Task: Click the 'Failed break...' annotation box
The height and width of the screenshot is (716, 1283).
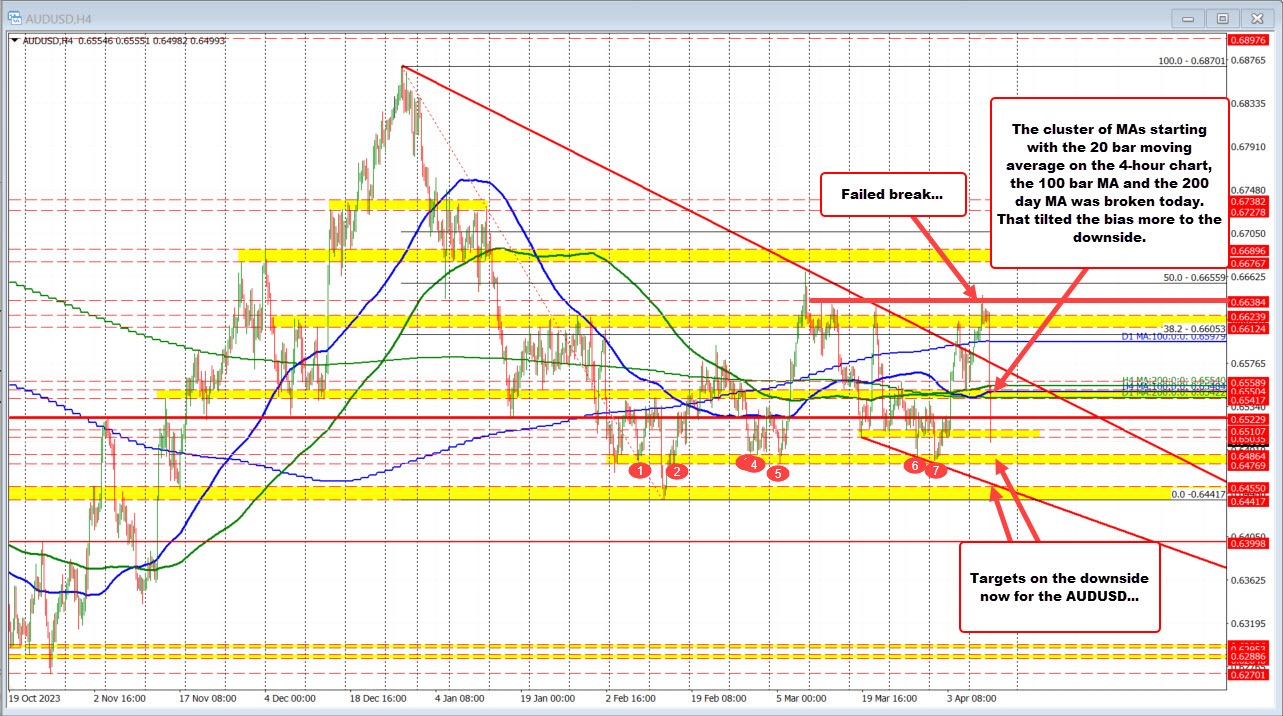Action: (x=892, y=194)
